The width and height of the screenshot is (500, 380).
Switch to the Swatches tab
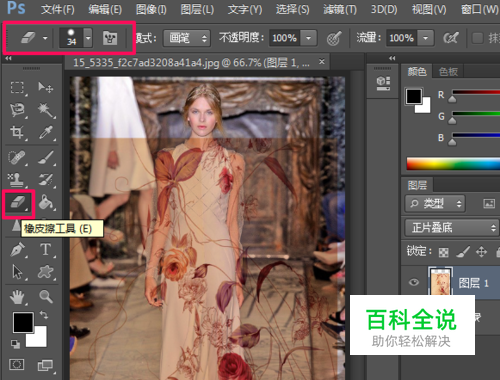click(448, 71)
